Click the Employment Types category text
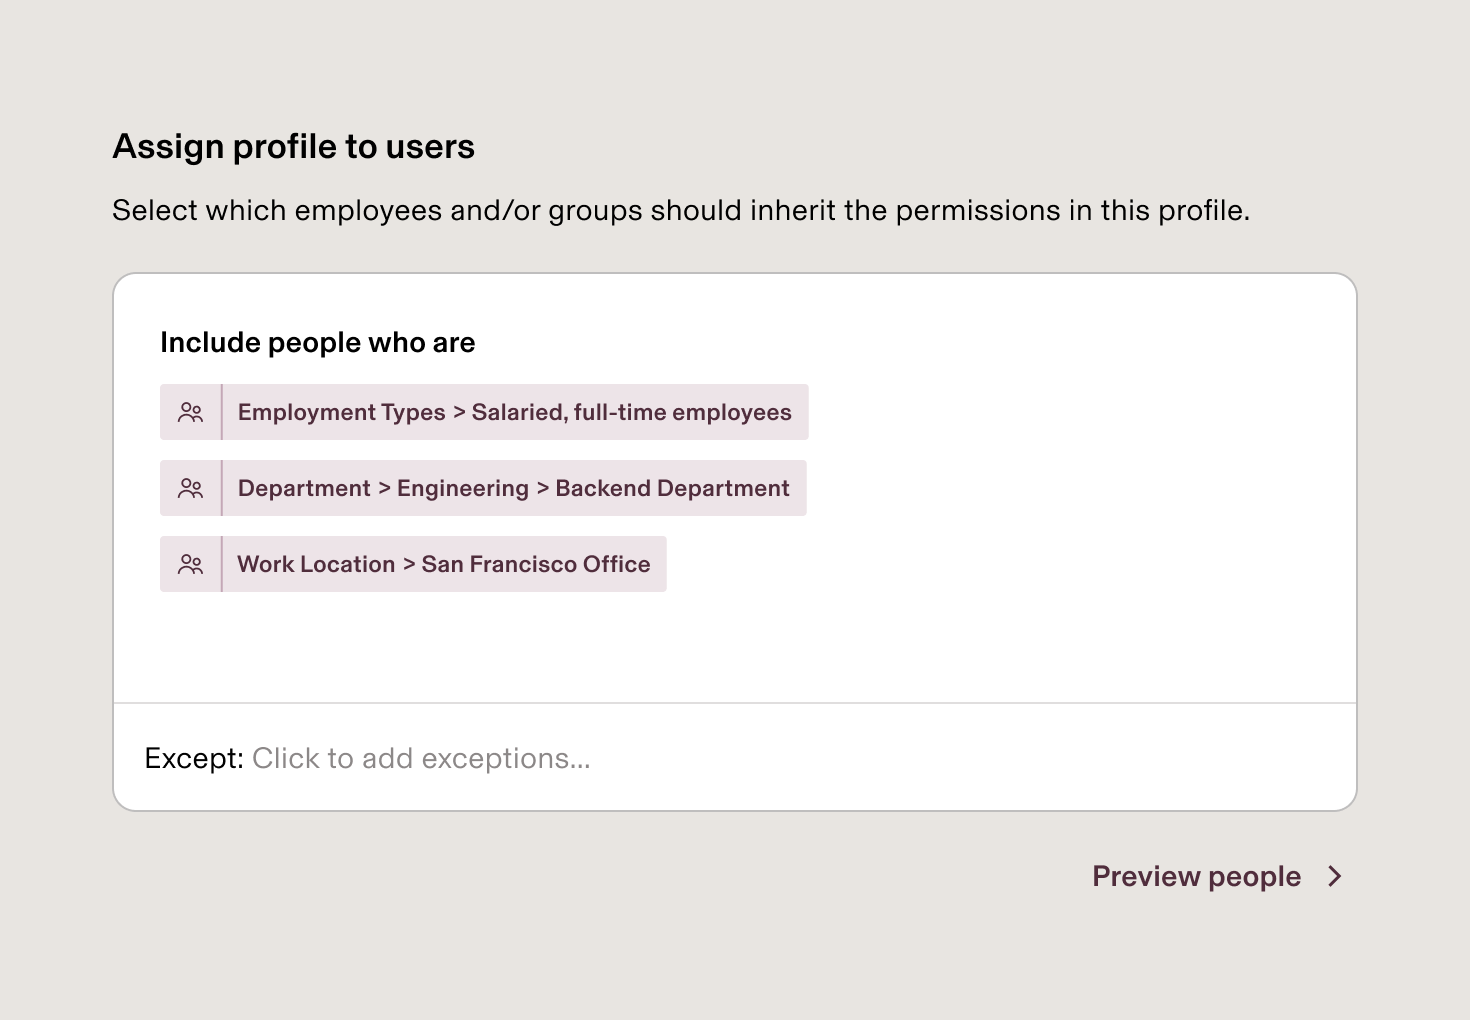Viewport: 1470px width, 1020px height. (341, 412)
